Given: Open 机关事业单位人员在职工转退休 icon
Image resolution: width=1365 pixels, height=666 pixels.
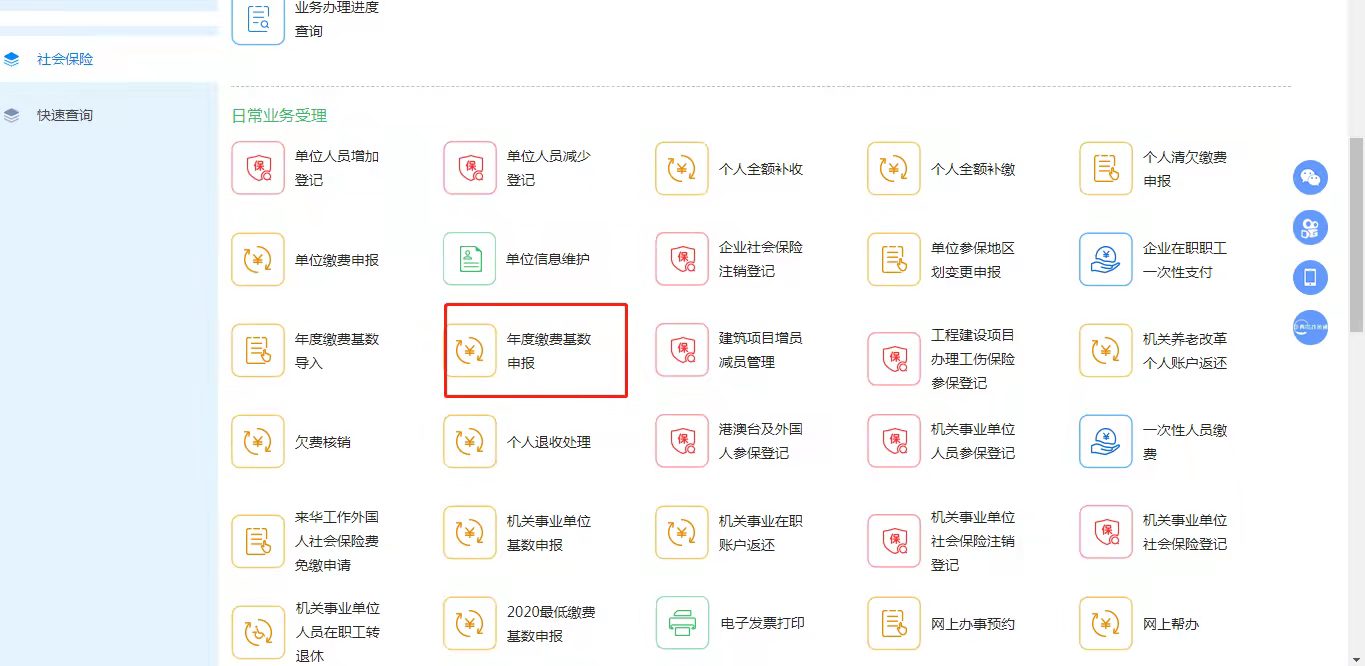Looking at the screenshot, I should pyautogui.click(x=258, y=632).
